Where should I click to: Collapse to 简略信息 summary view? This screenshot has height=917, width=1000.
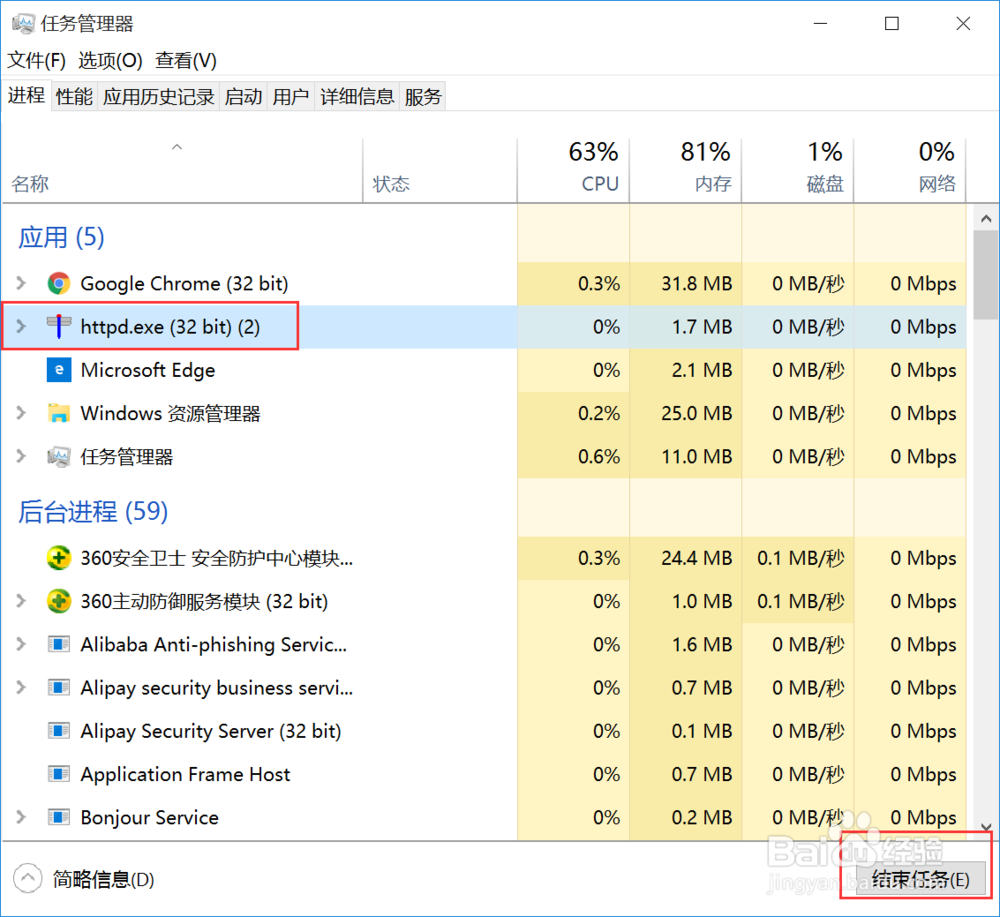84,879
